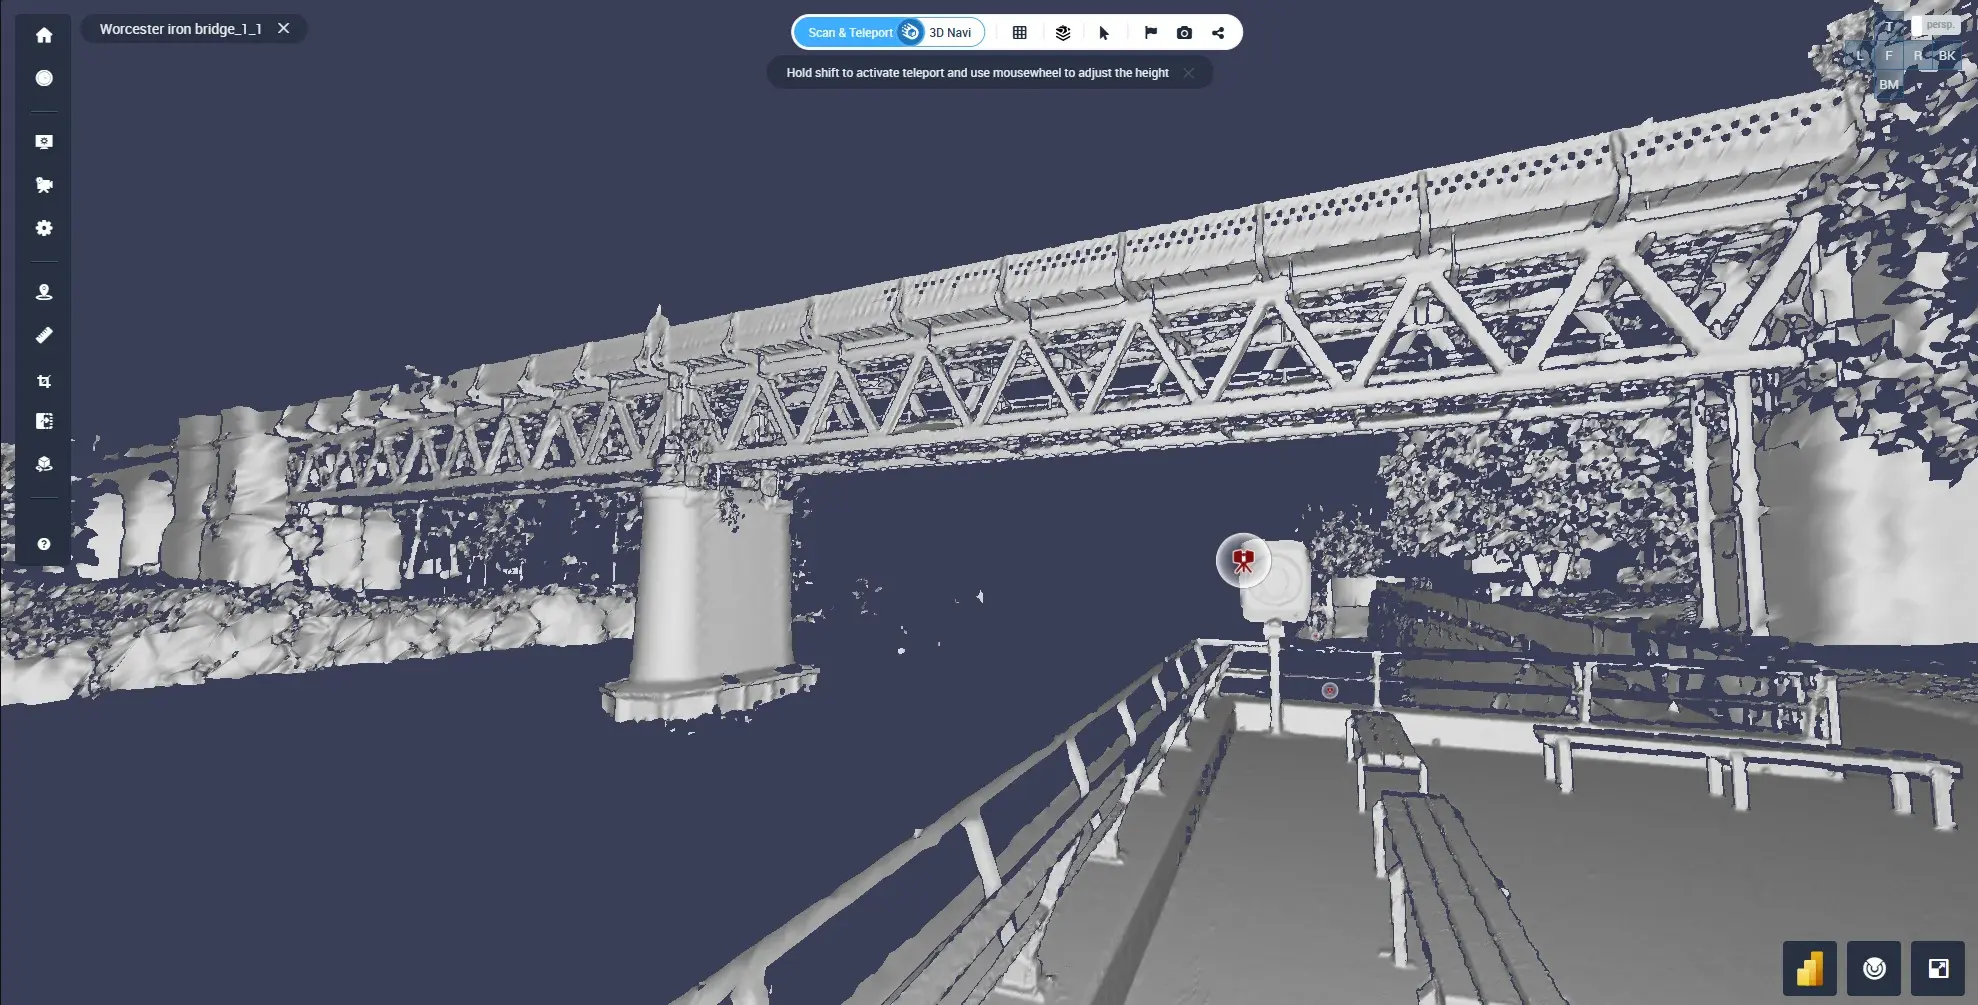1978x1005 pixels.
Task: Open the layers stack icon
Action: pos(1063,33)
